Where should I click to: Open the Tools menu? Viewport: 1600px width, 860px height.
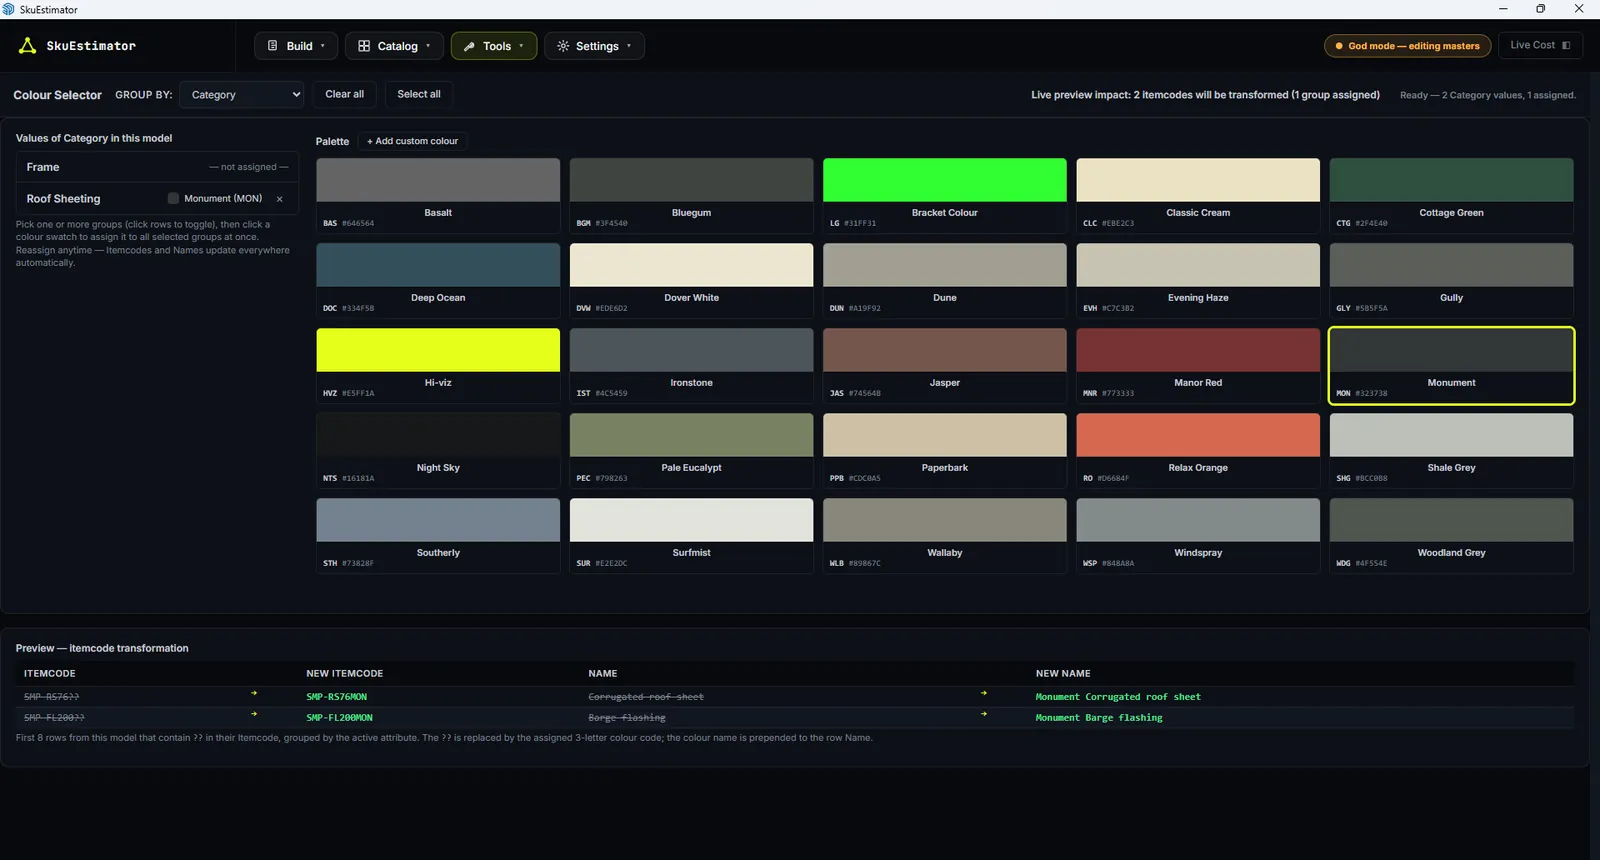494,46
